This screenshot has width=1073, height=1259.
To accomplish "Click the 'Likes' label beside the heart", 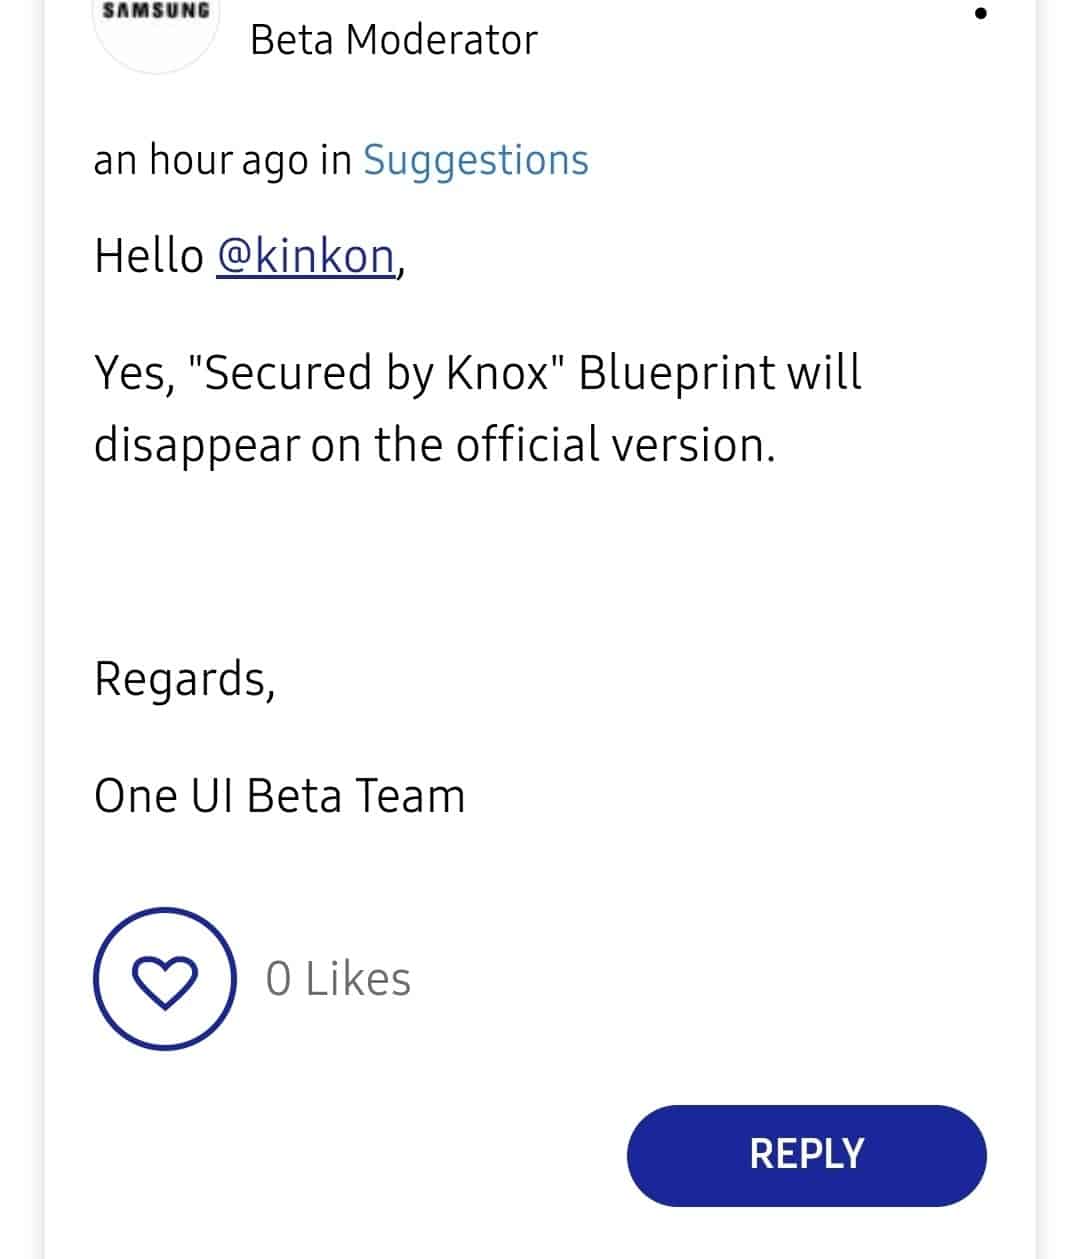I will [x=358, y=979].
